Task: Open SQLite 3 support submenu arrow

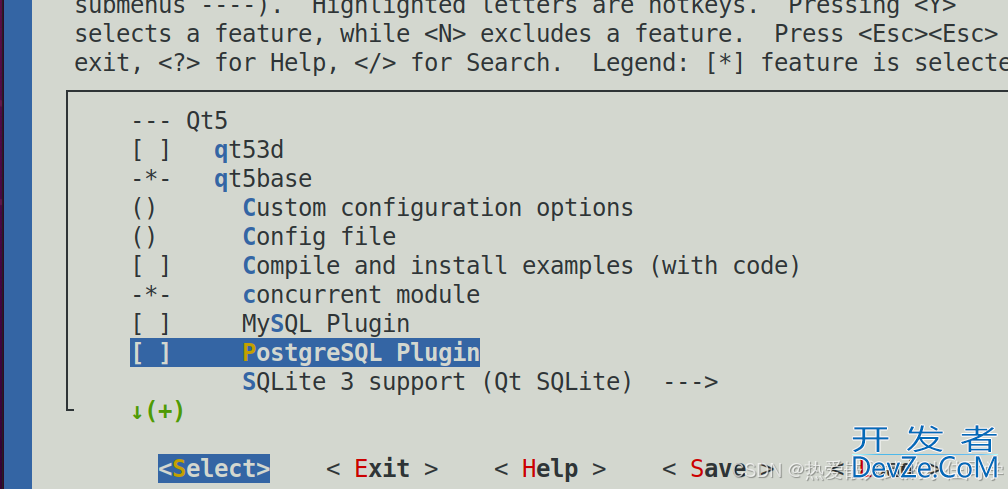Action: tap(690, 382)
